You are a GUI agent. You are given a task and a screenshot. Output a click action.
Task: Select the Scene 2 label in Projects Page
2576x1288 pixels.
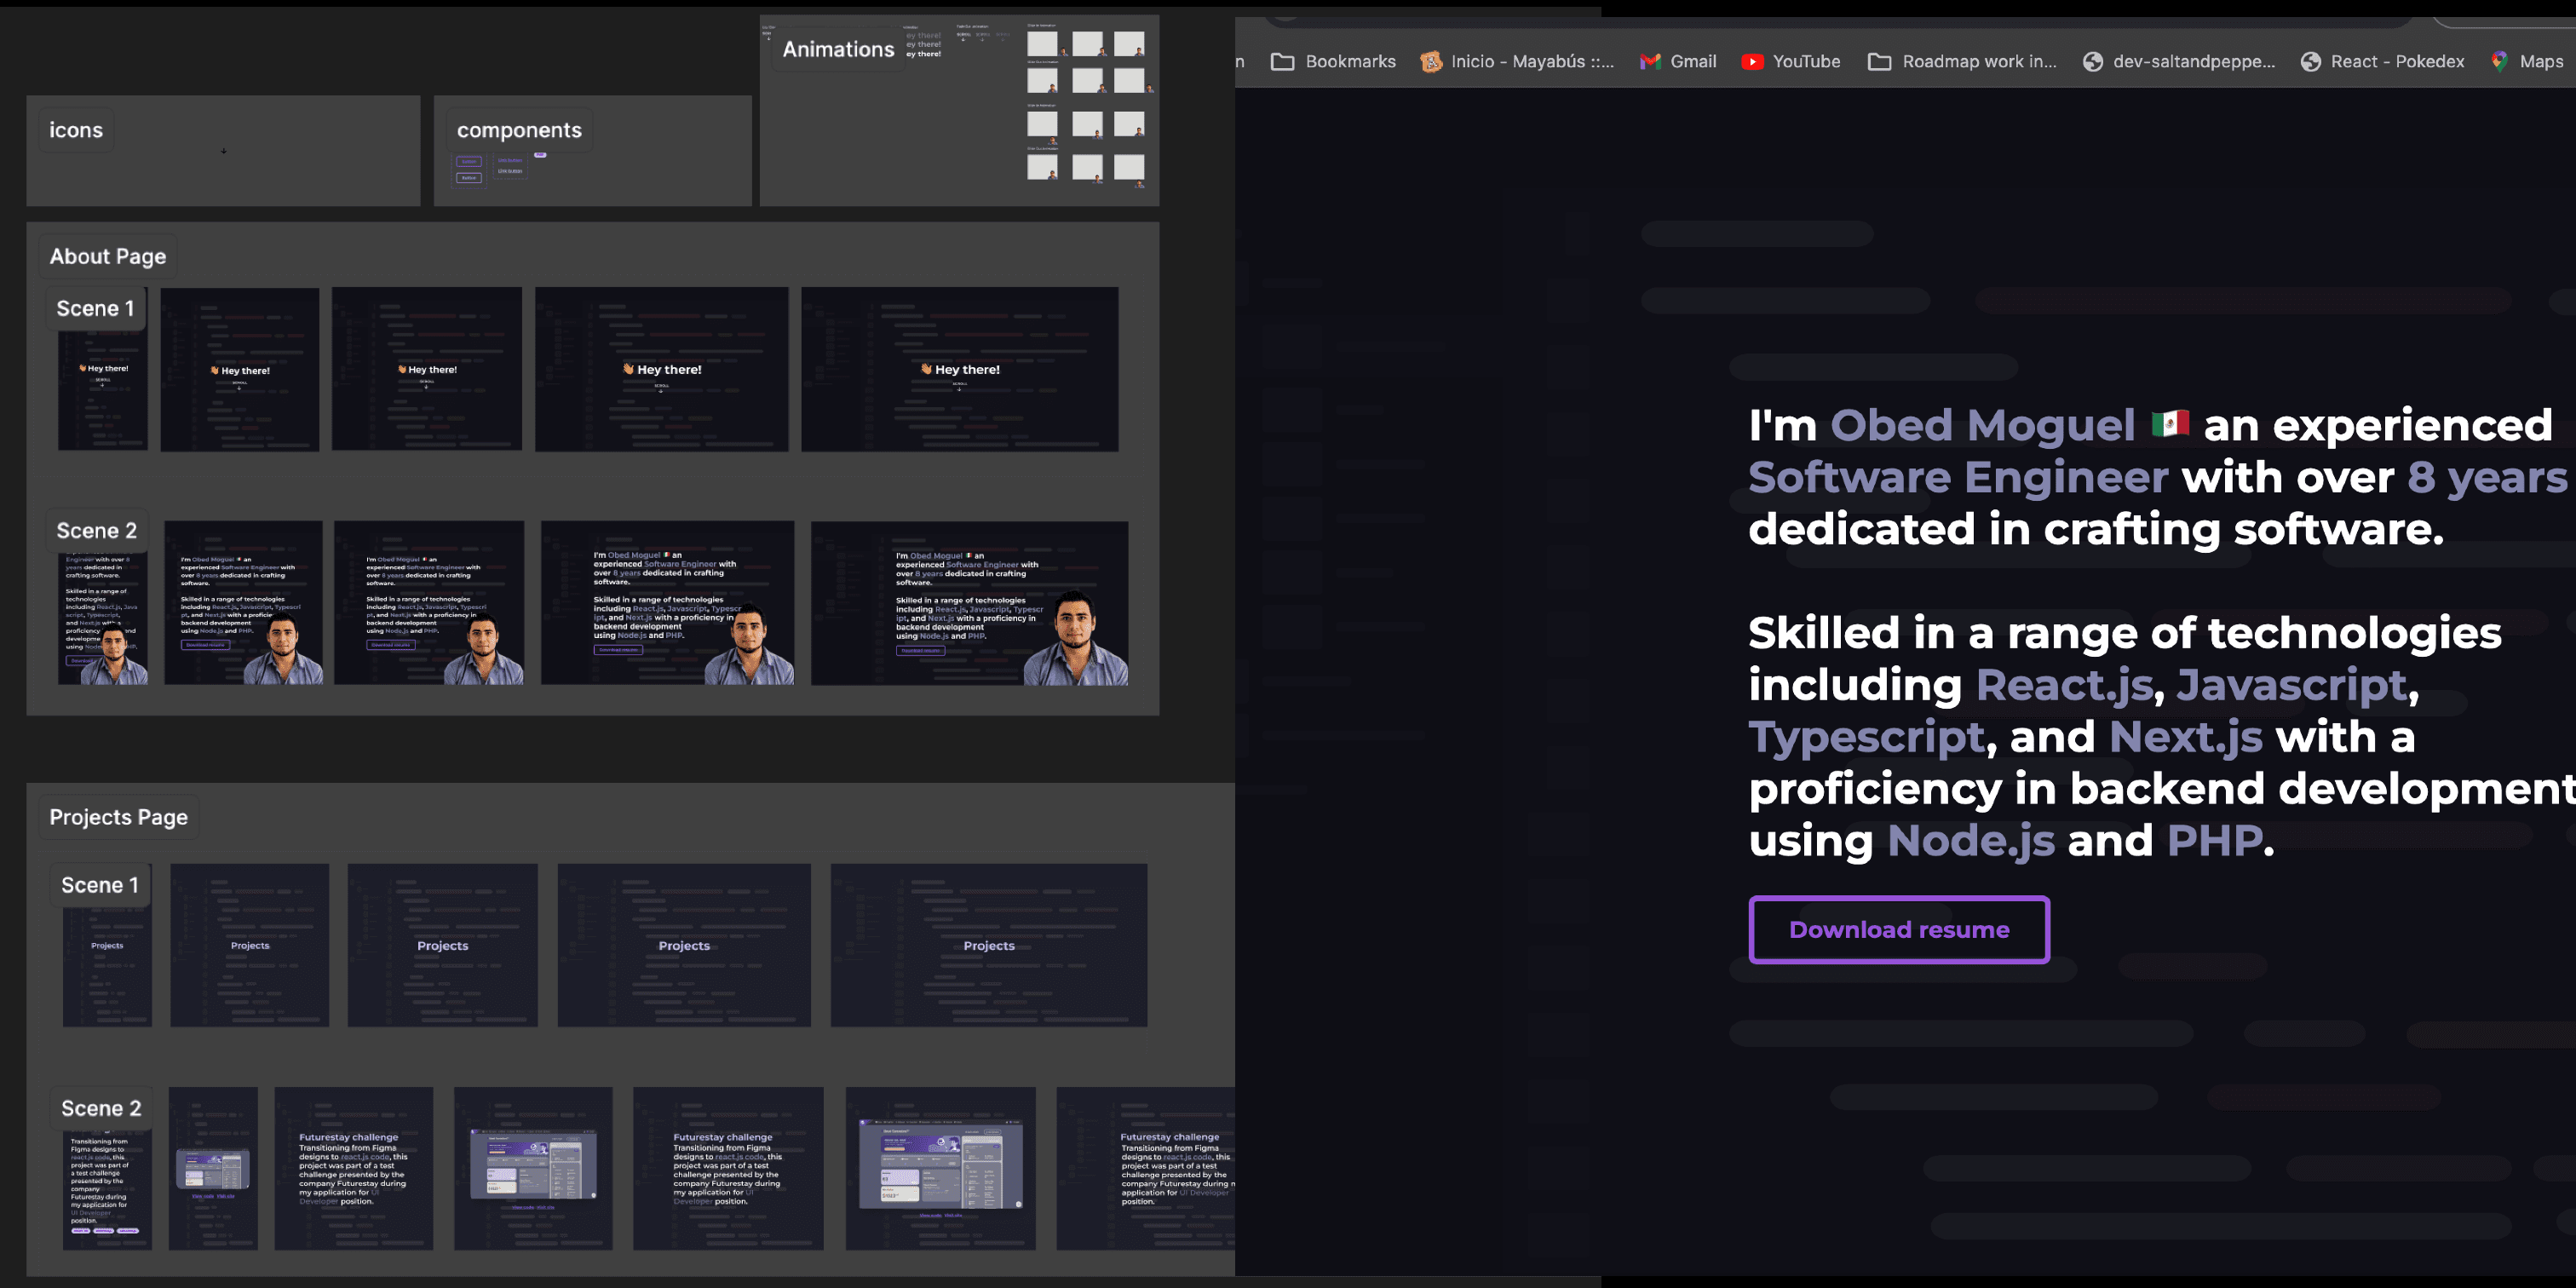coord(101,1108)
